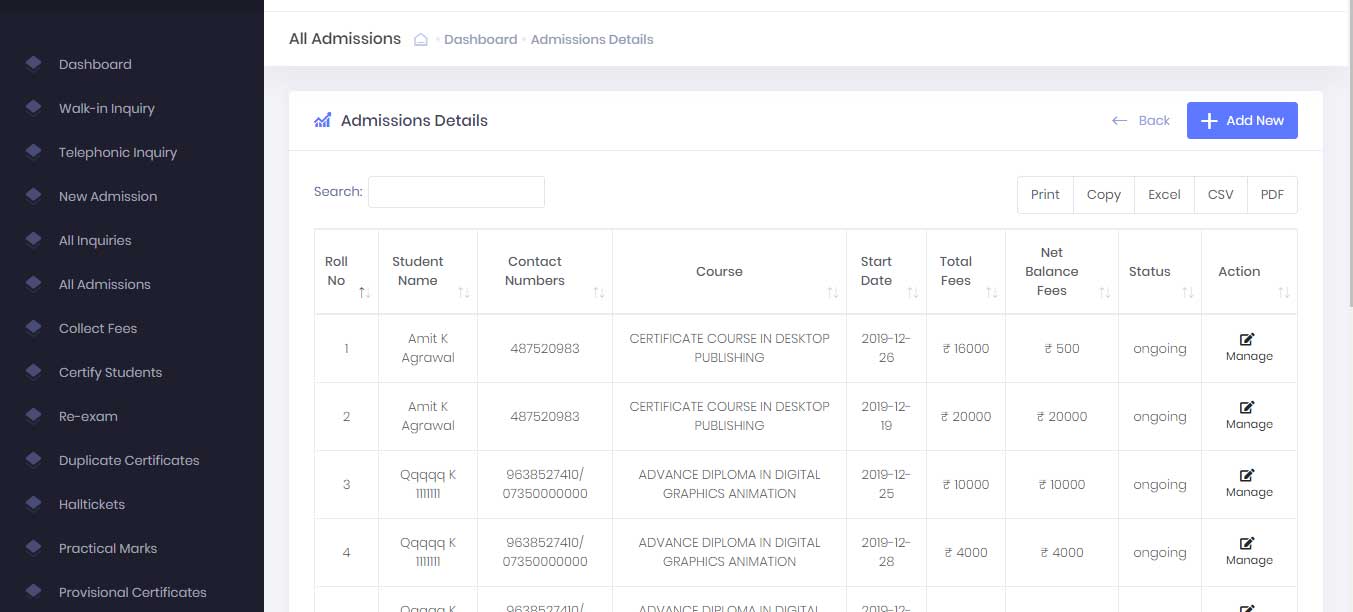Click the diamond icon beside Duplicate Certificates
The image size is (1353, 612).
coord(33,460)
